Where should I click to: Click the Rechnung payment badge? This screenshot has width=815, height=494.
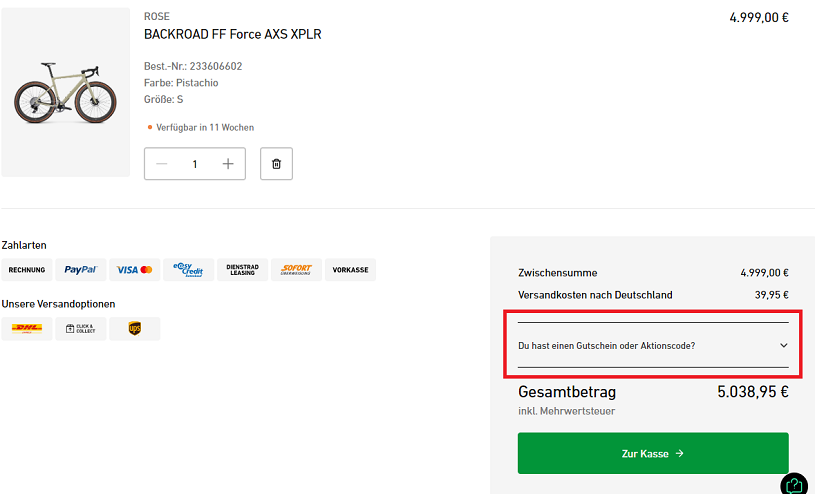pyautogui.click(x=27, y=270)
